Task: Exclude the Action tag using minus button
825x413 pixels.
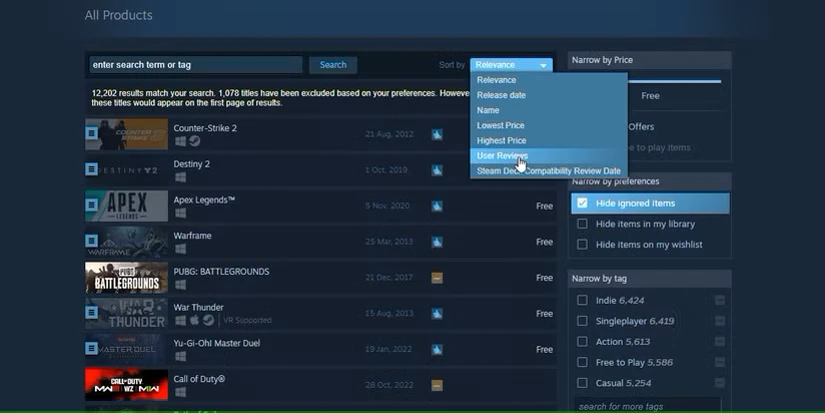Action: (x=720, y=341)
